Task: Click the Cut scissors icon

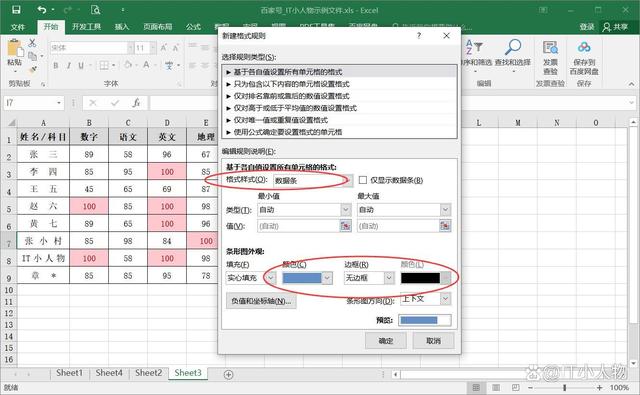Action: coord(32,42)
